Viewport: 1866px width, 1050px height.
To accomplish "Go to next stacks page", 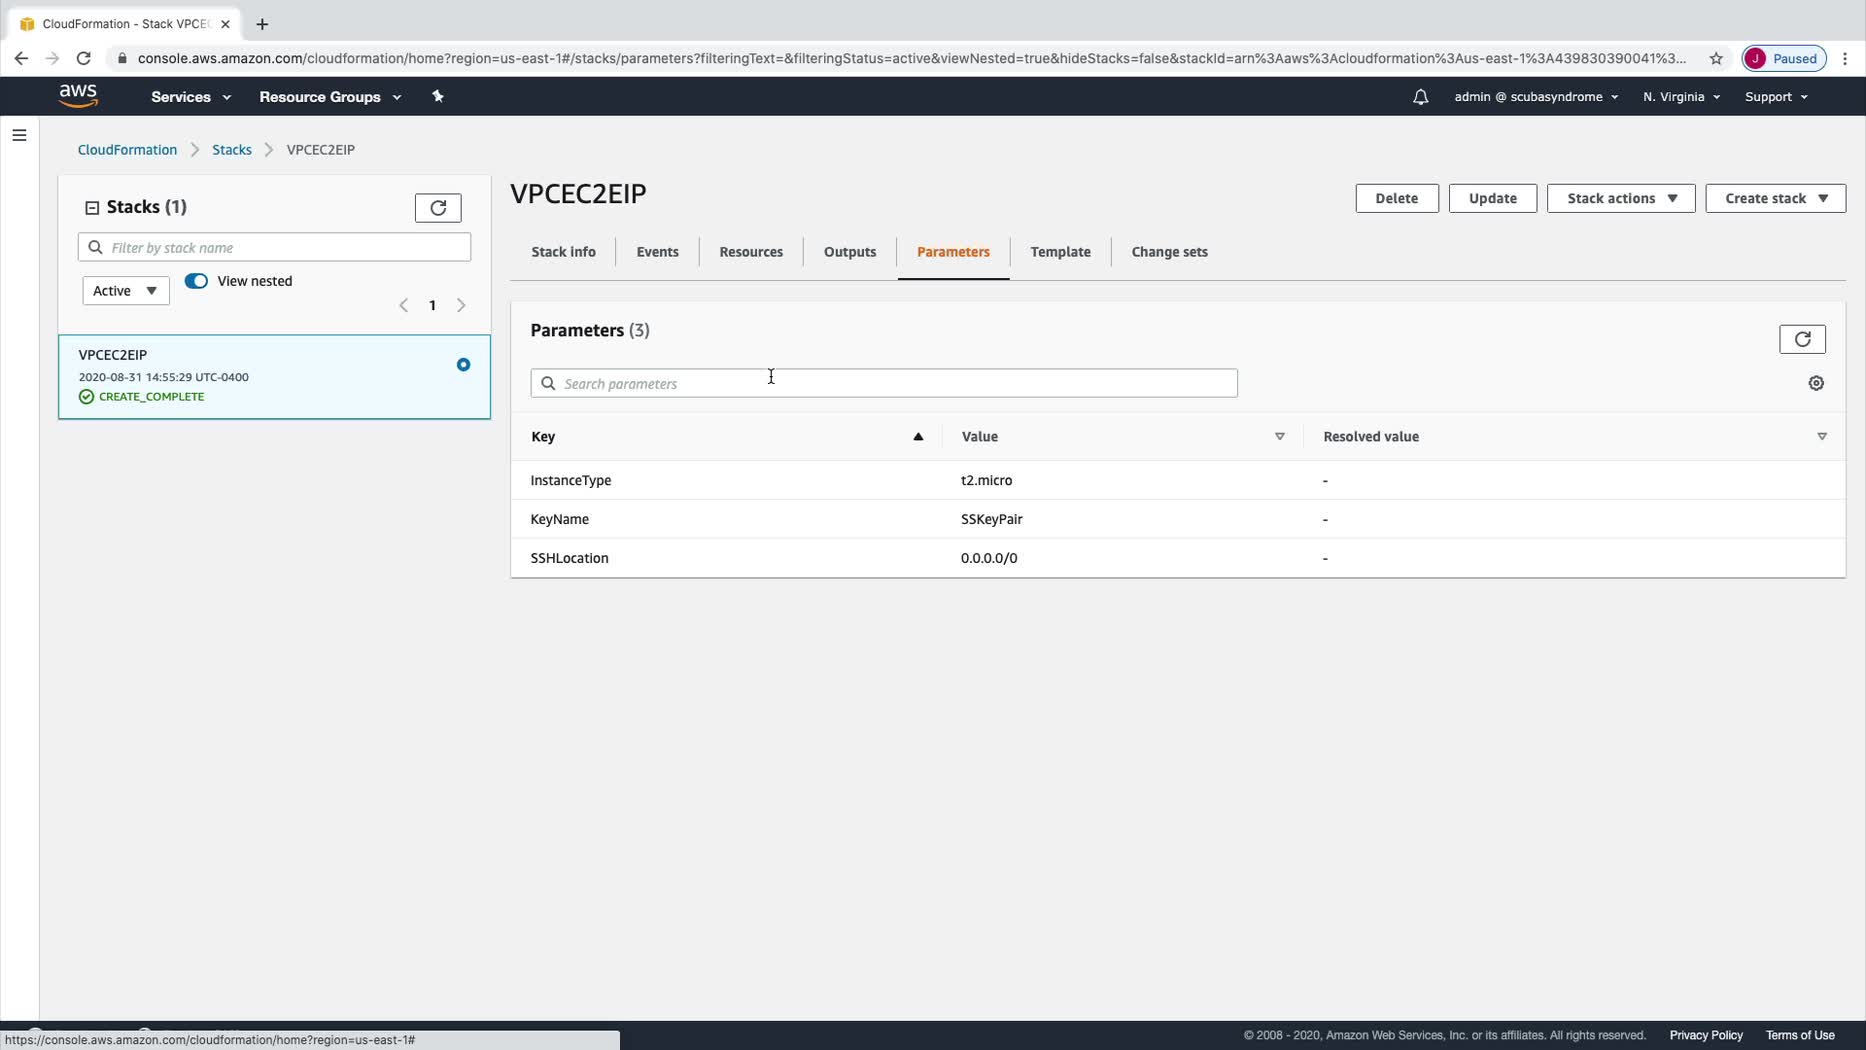I will click(x=461, y=305).
